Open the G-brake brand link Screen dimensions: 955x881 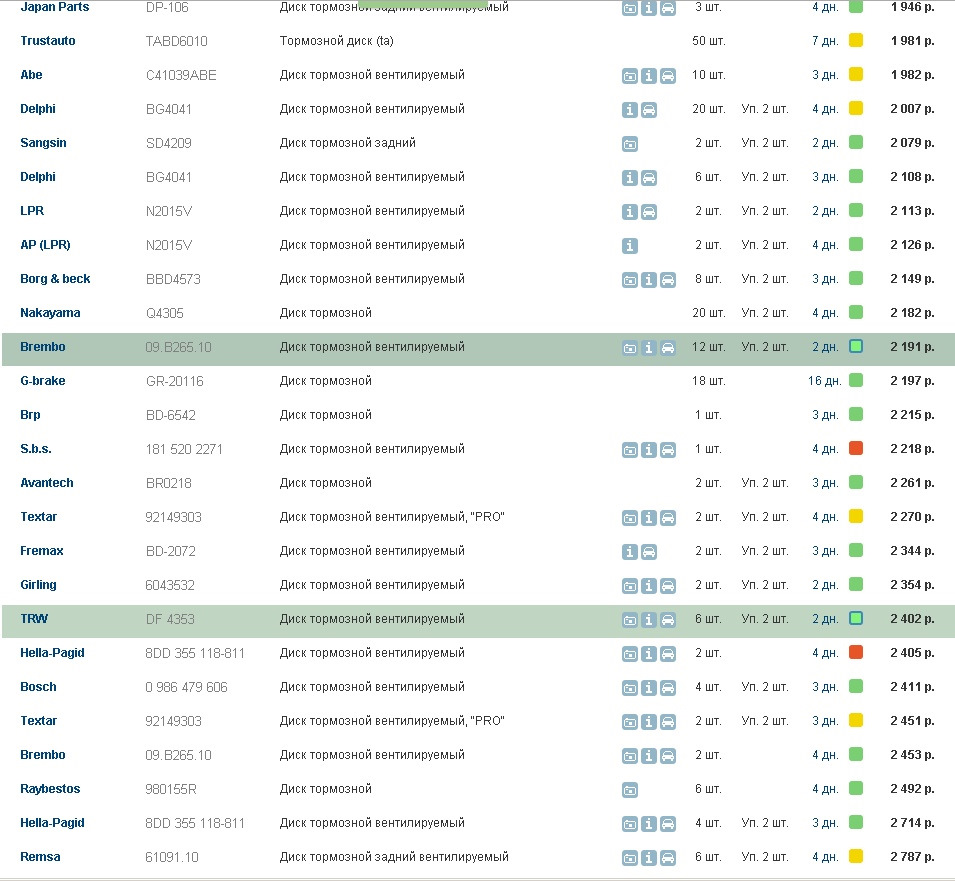43,381
